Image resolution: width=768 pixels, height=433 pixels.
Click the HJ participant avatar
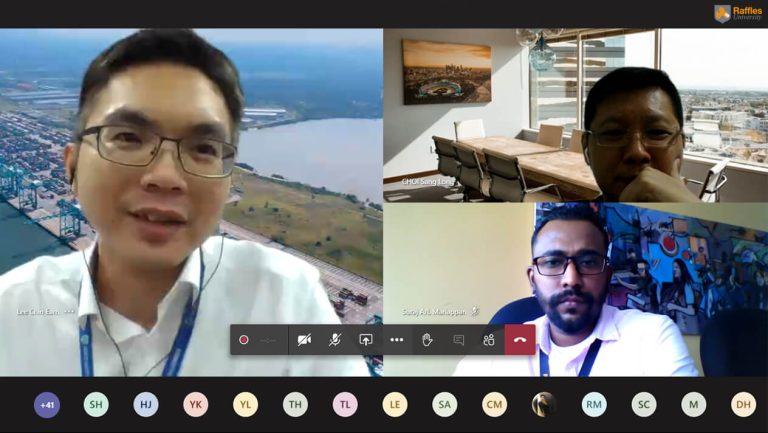click(x=146, y=404)
